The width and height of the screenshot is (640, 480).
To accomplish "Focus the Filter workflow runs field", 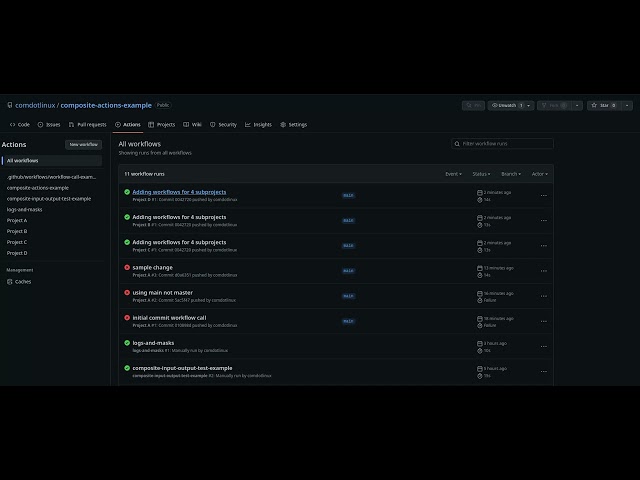I will (502, 144).
